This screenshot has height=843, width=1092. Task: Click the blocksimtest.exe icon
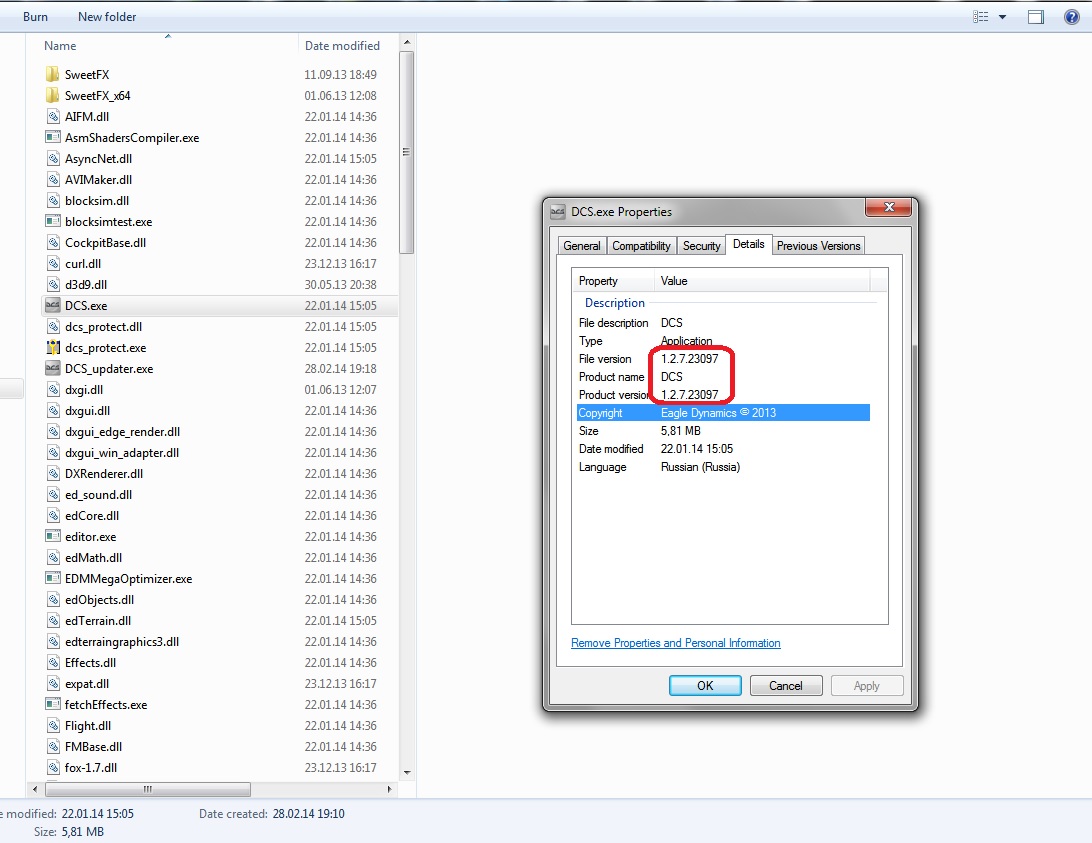point(52,222)
